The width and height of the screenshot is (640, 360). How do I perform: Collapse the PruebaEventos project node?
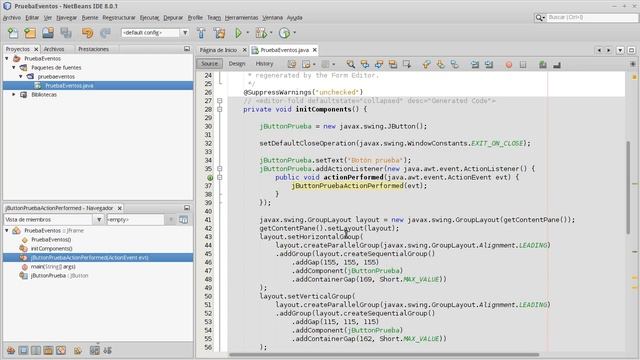point(7,59)
